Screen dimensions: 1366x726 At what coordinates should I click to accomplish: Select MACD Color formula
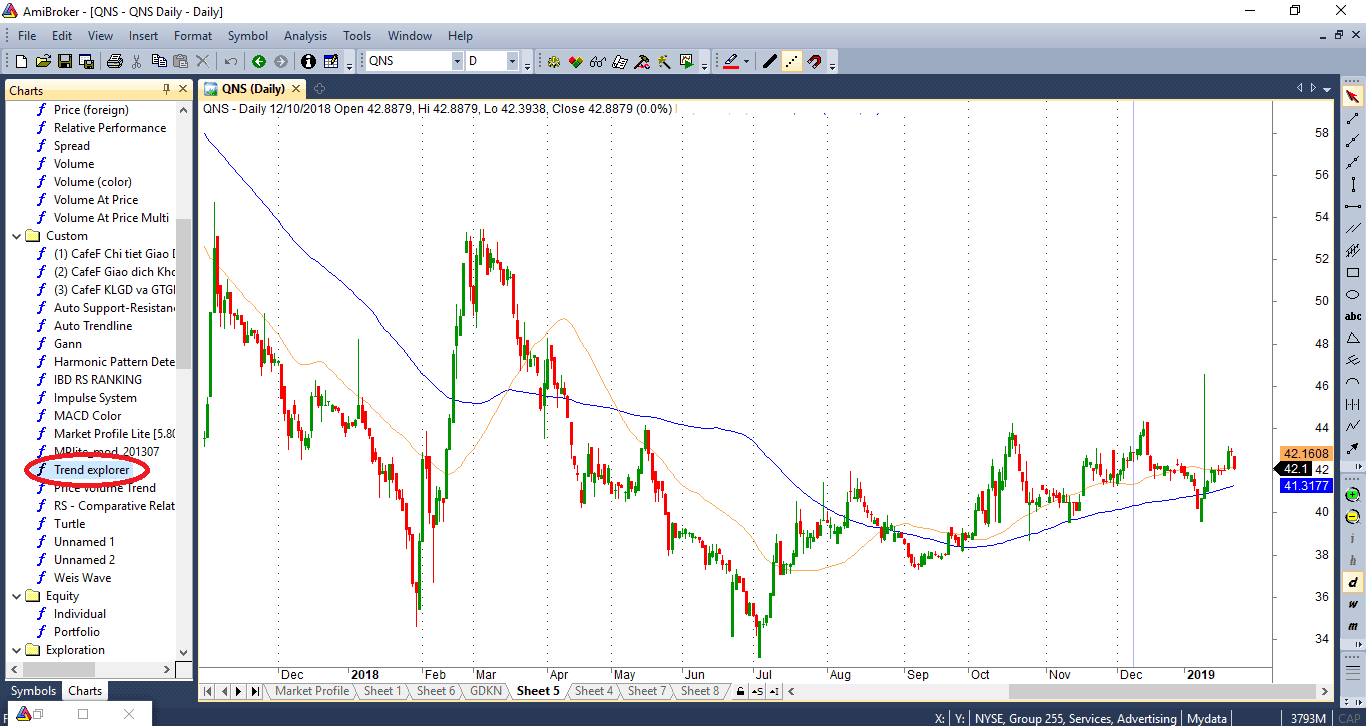tap(87, 416)
